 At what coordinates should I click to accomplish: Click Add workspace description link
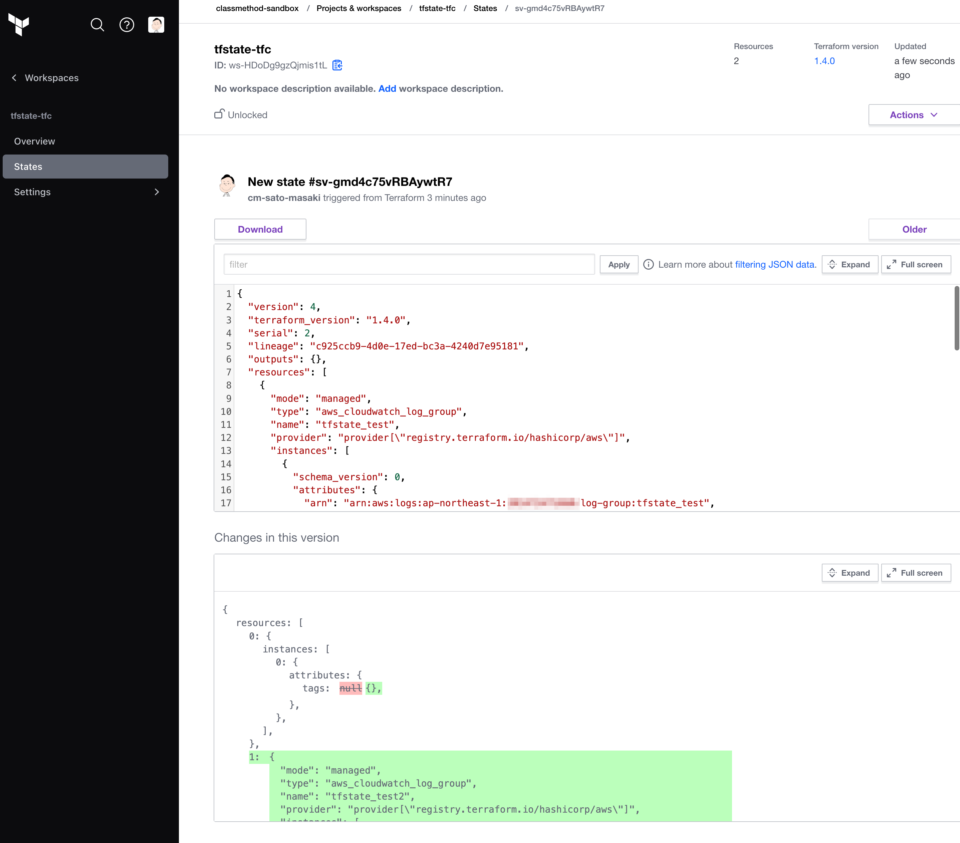pyautogui.click(x=387, y=89)
